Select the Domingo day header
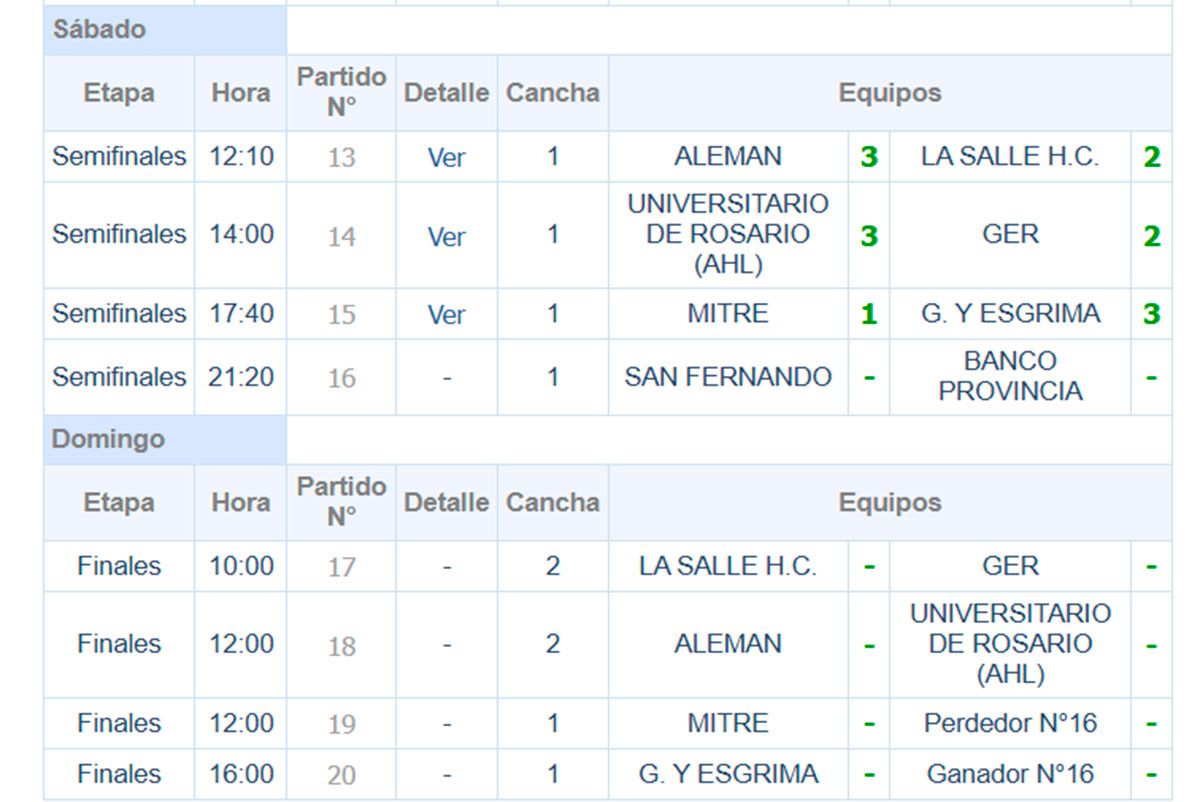The width and height of the screenshot is (1200, 802). point(108,440)
